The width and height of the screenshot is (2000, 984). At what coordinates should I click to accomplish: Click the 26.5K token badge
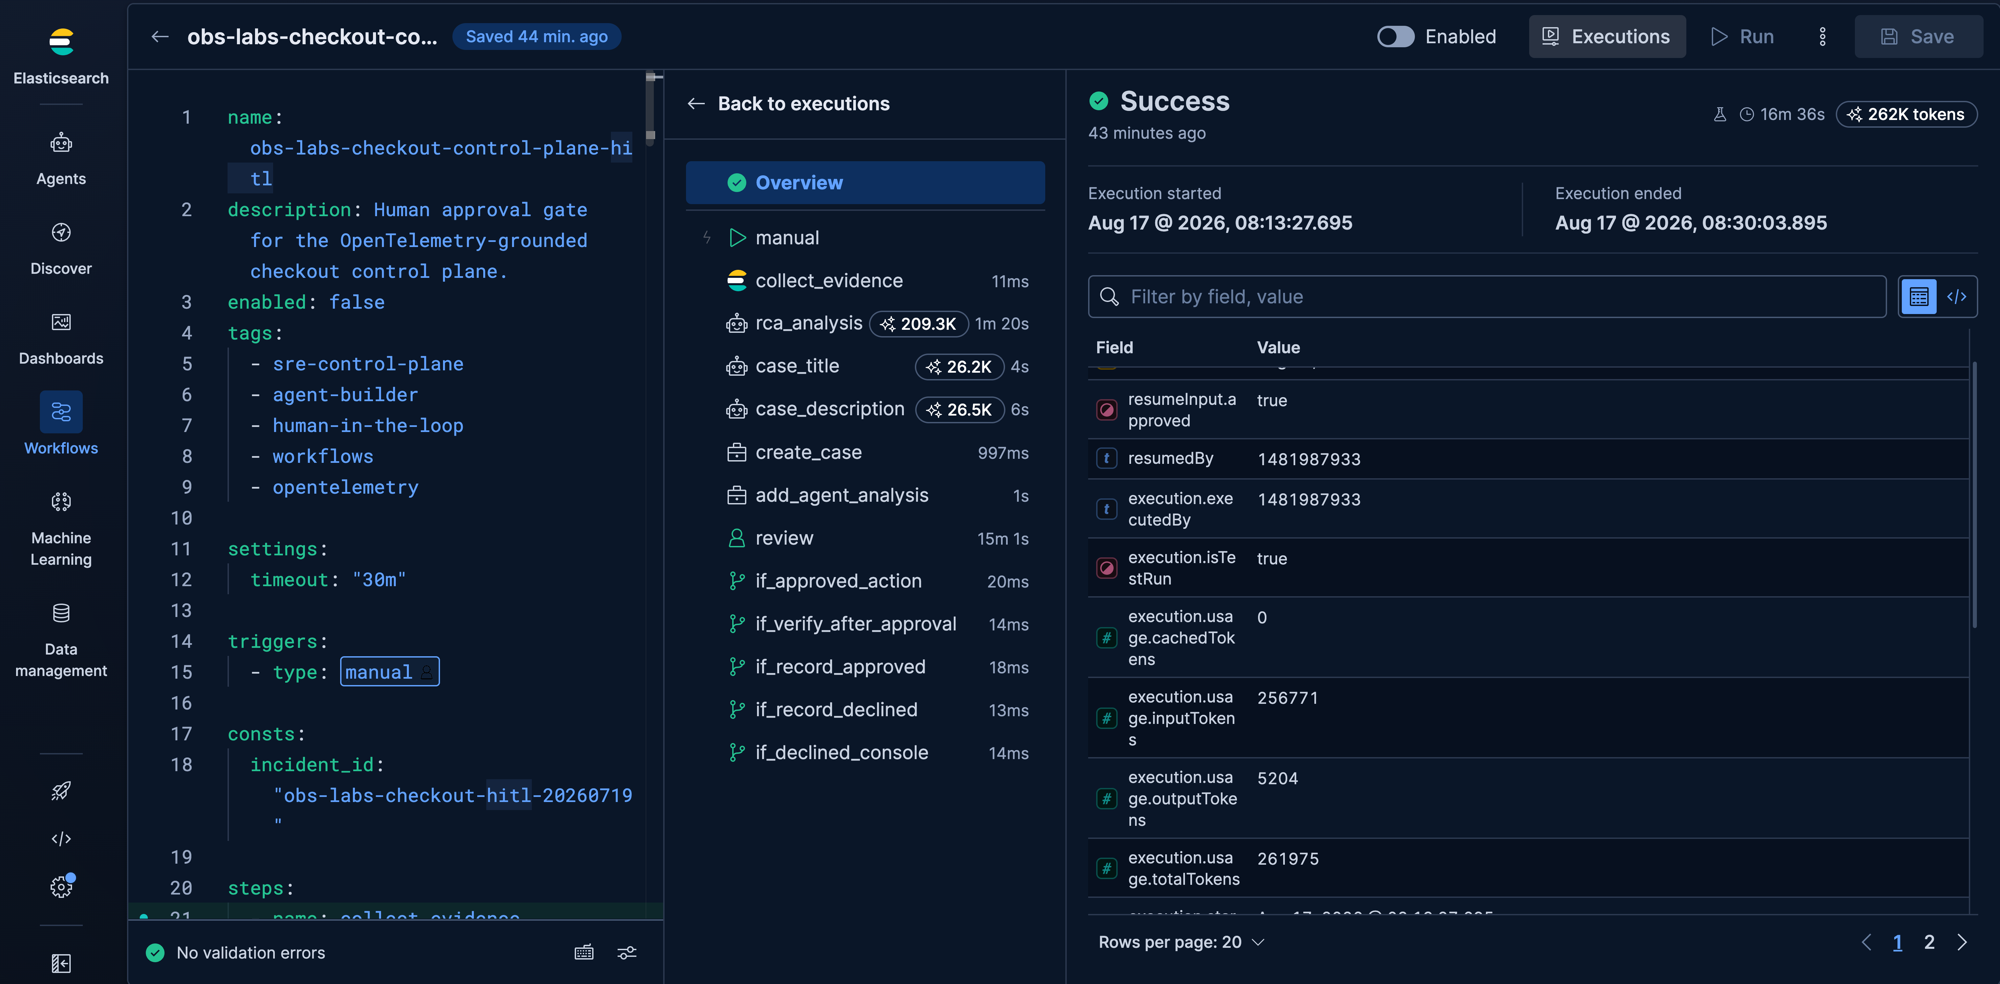pyautogui.click(x=959, y=410)
